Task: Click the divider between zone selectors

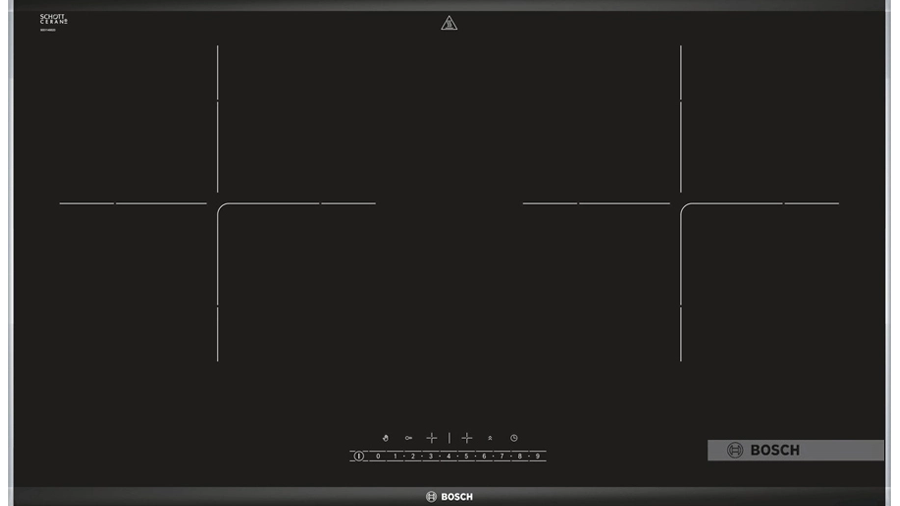Action: (449, 438)
